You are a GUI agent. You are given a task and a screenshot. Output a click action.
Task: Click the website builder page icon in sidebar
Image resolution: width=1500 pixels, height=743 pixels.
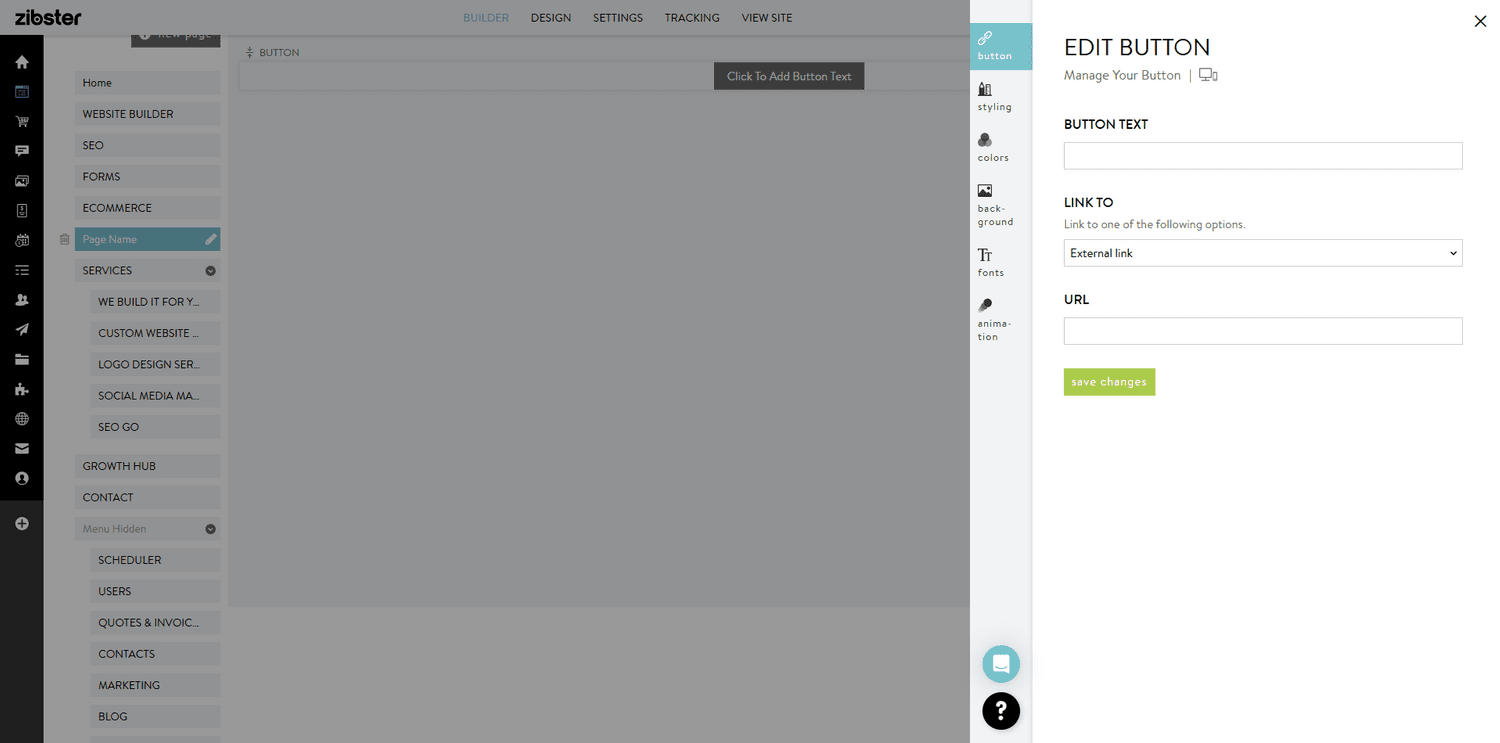[x=21, y=92]
